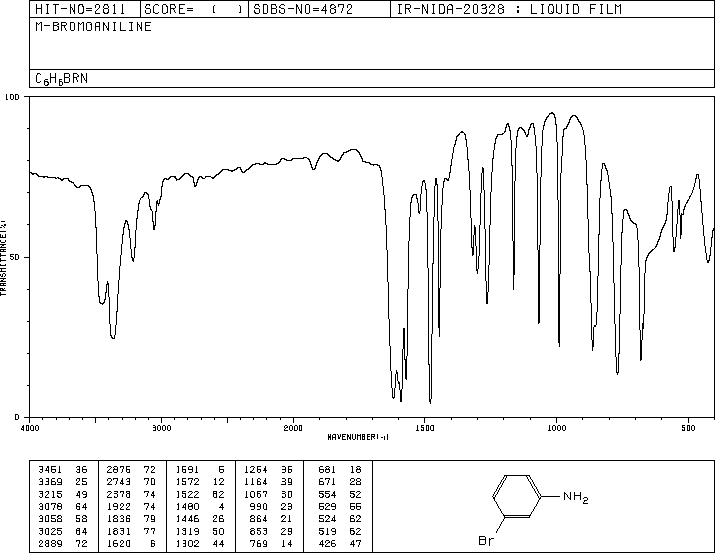
Task: Click the Br atom label on the structure
Action: pyautogui.click(x=486, y=541)
